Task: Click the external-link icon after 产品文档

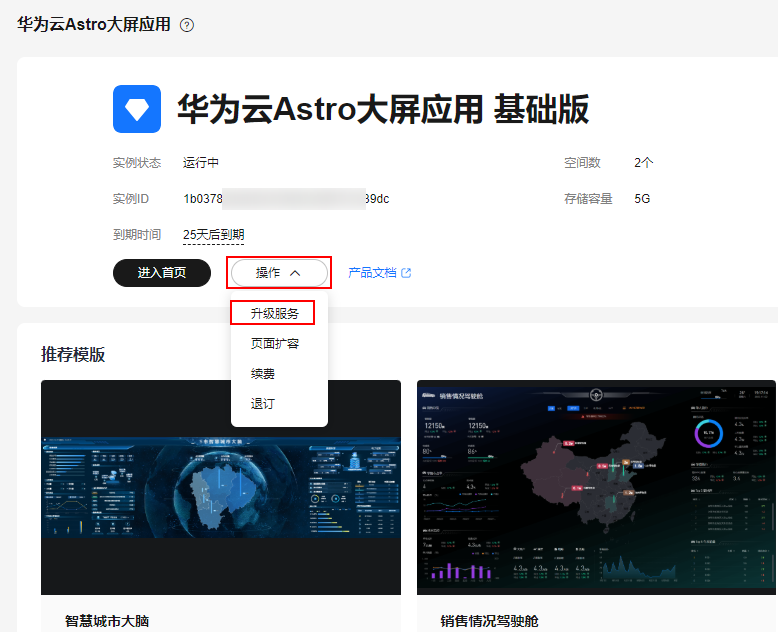Action: (x=406, y=272)
